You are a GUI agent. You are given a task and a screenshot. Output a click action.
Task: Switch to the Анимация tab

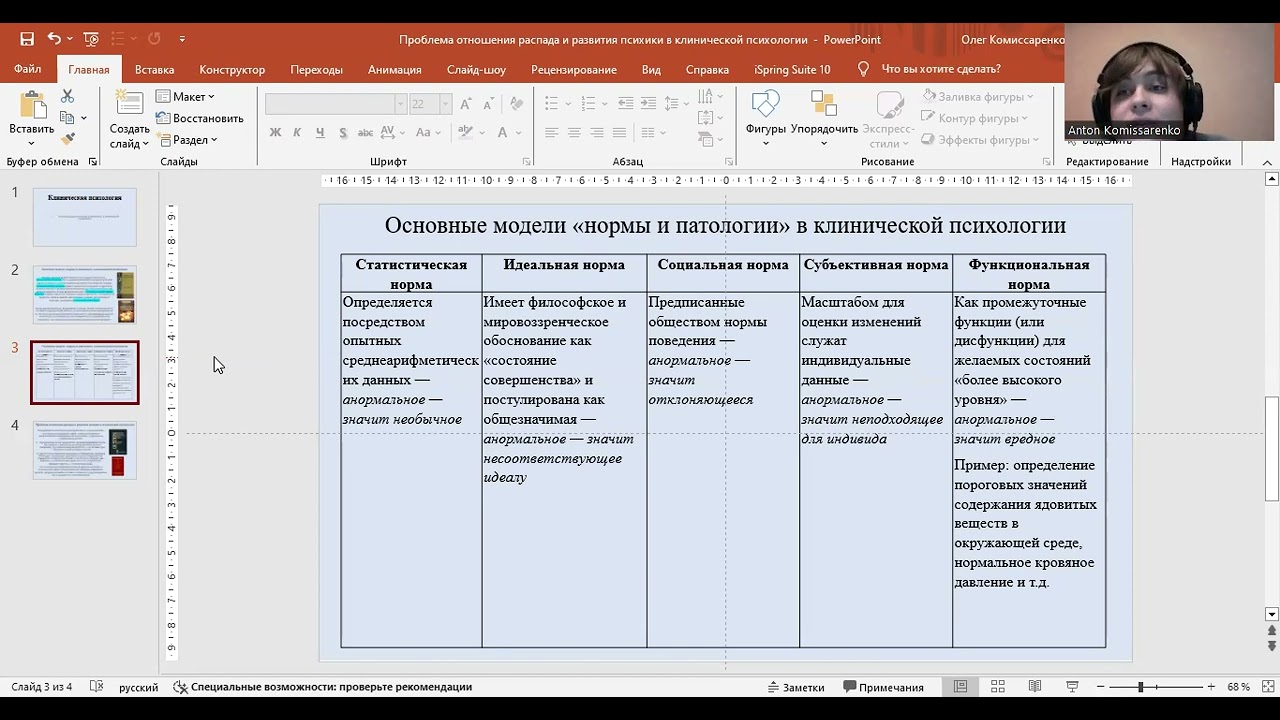[394, 69]
